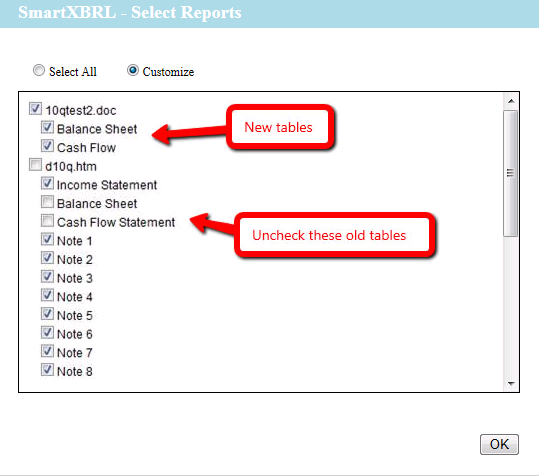Check the Cash Flow Statement checkbox

[47, 220]
